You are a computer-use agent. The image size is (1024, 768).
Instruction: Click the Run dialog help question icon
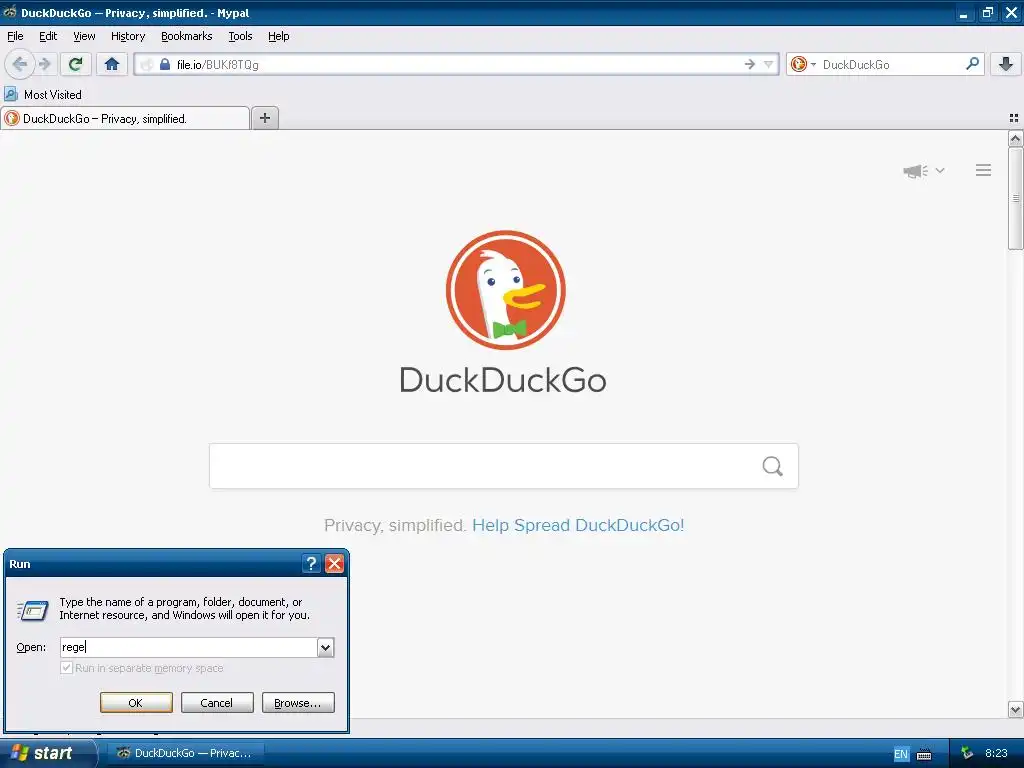pyautogui.click(x=311, y=564)
